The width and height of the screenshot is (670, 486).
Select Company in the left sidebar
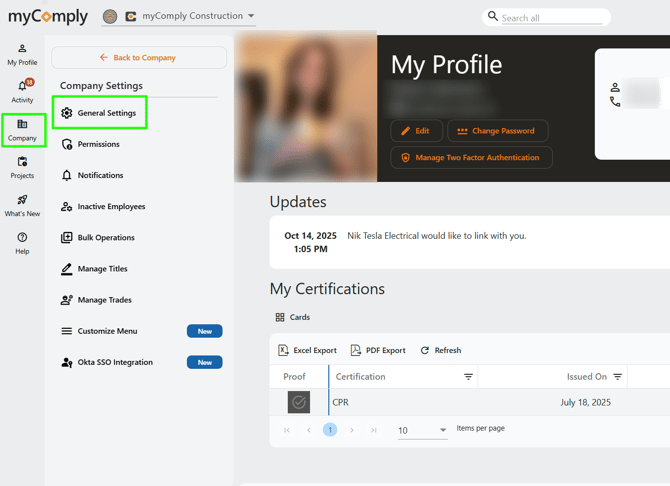click(x=22, y=130)
